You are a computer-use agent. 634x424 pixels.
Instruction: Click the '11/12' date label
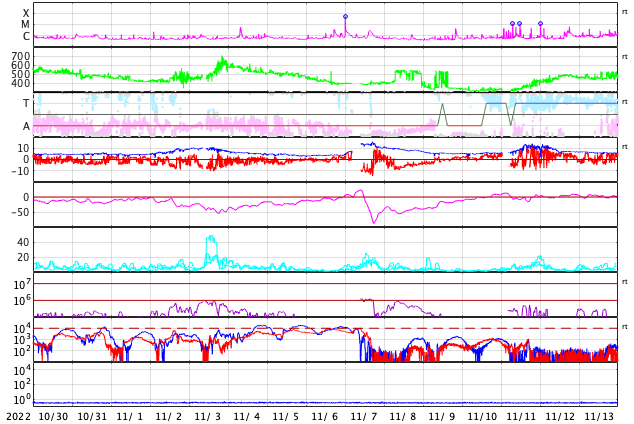[x=560, y=417]
